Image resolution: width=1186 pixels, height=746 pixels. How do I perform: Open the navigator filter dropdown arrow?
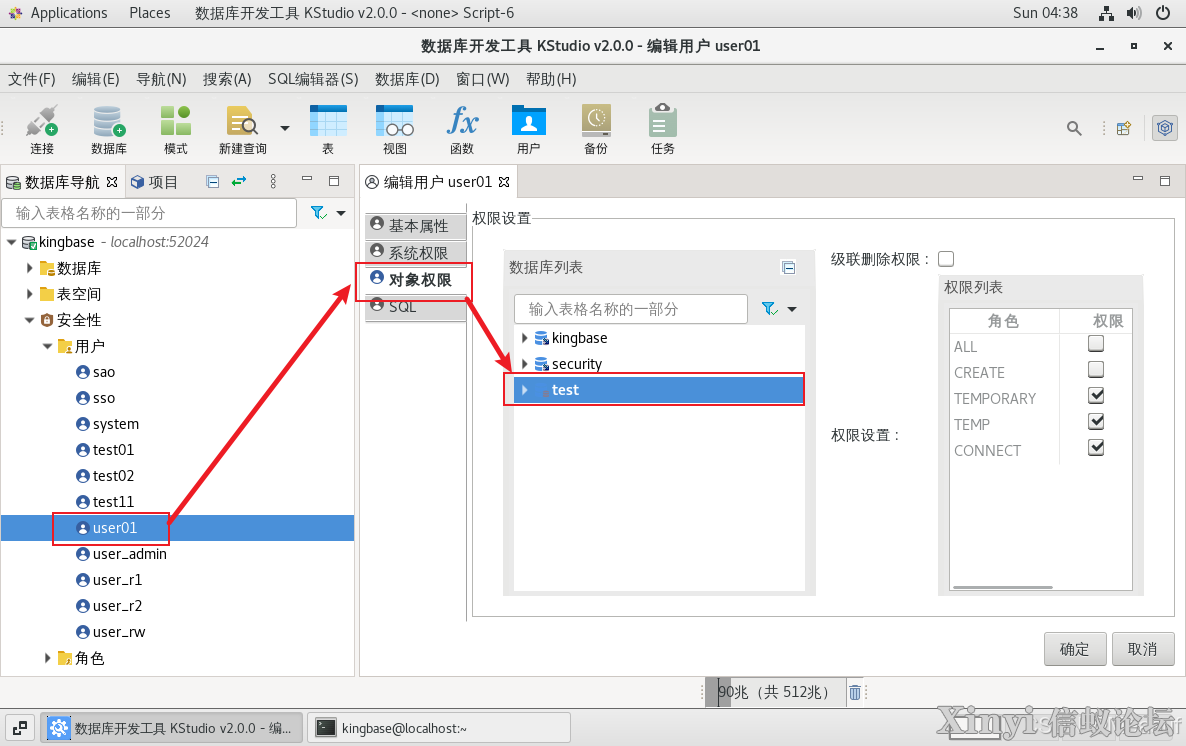pos(341,213)
